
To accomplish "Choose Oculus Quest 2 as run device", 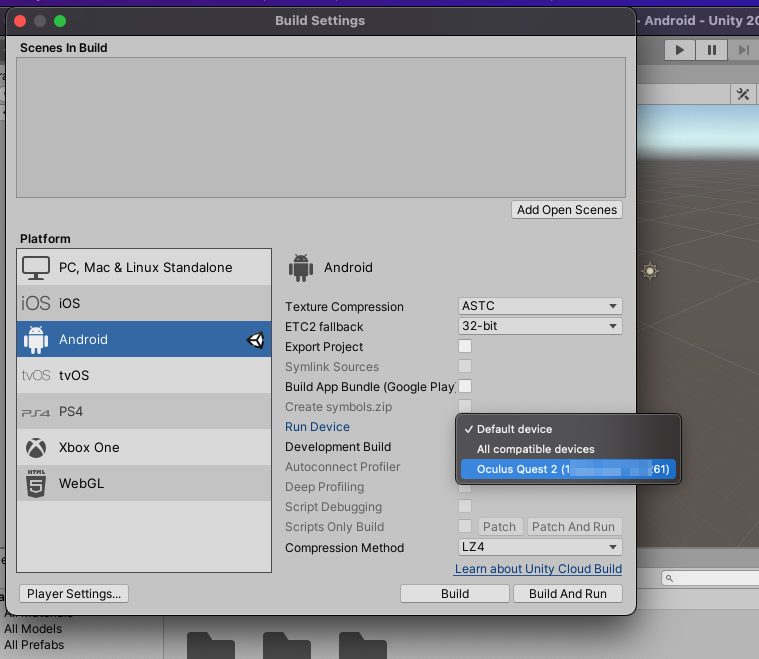I will click(x=568, y=469).
